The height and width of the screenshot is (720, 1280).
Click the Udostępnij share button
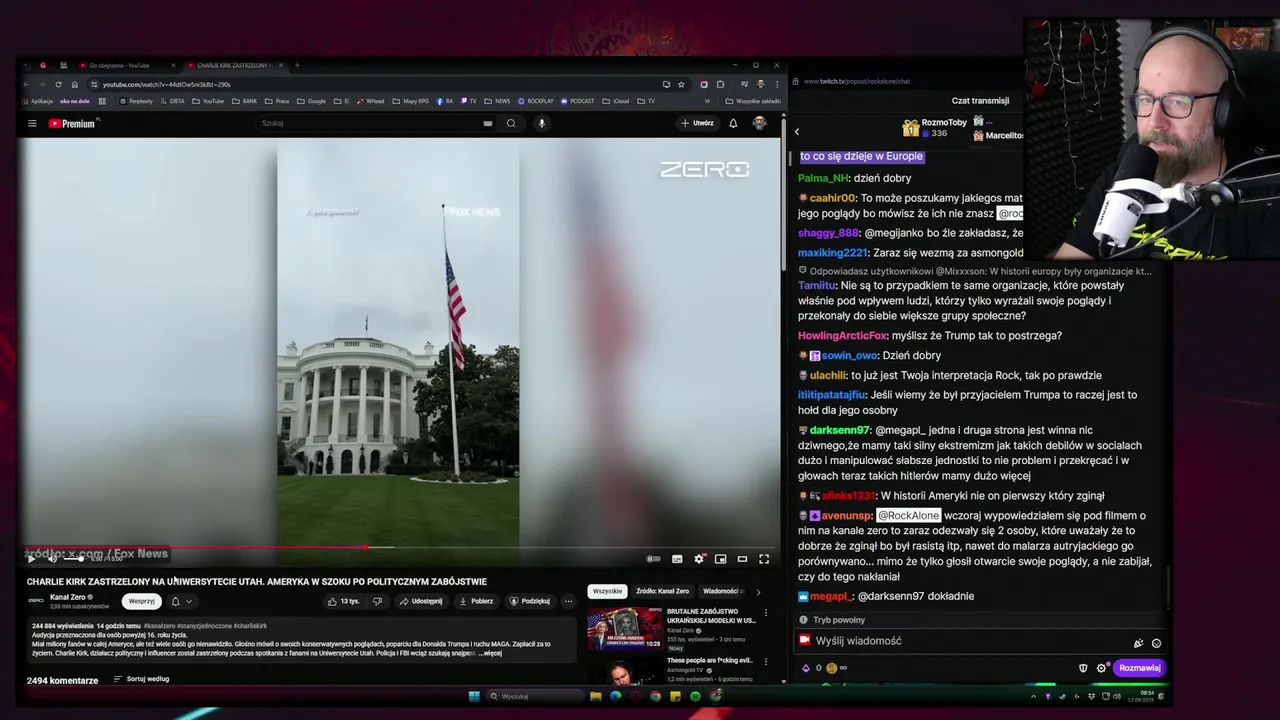pos(420,601)
